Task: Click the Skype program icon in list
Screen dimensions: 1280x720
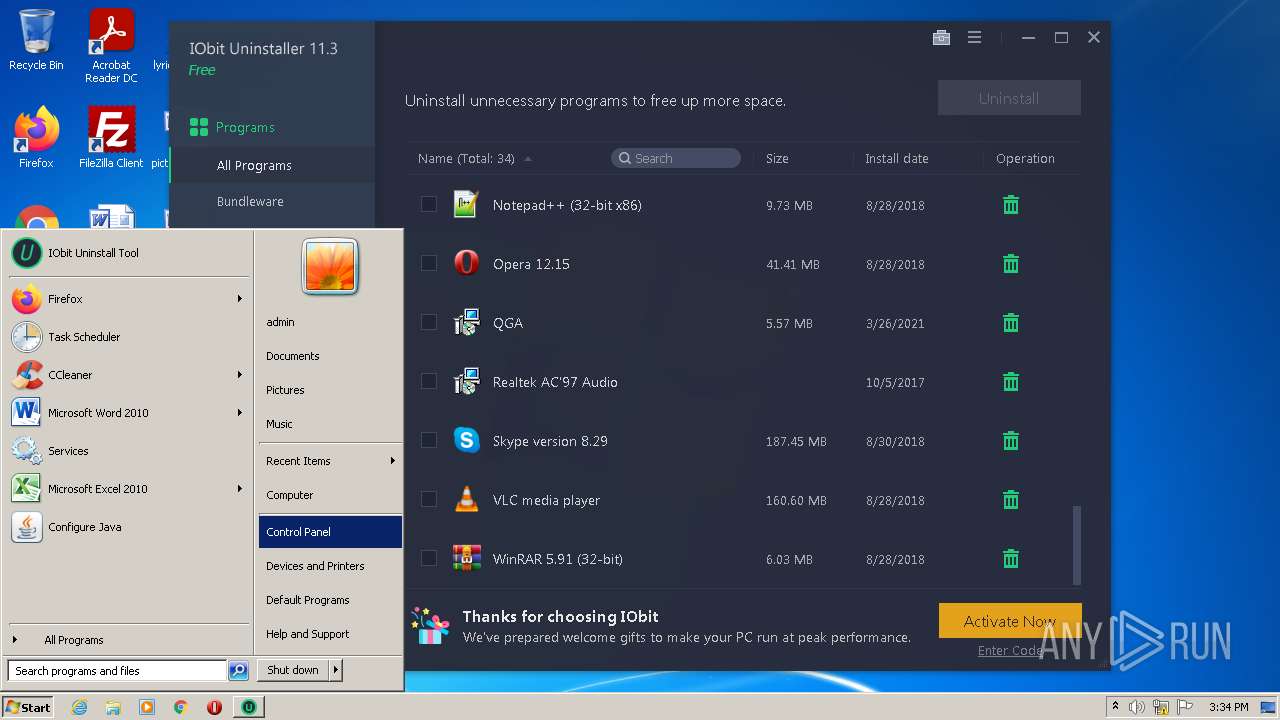Action: 466,440
